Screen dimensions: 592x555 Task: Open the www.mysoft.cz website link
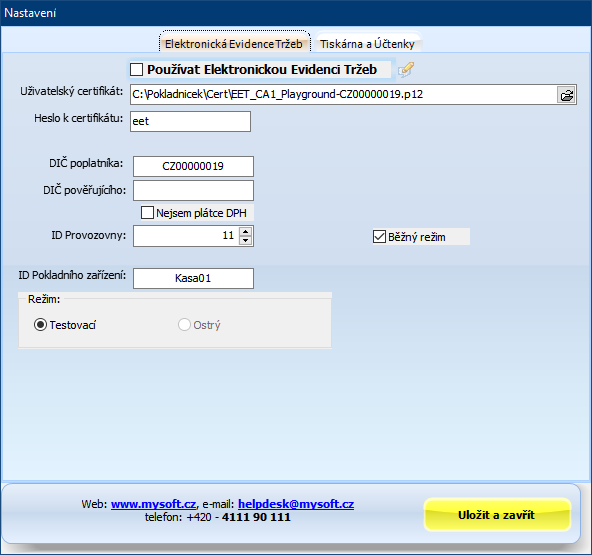coord(153,504)
